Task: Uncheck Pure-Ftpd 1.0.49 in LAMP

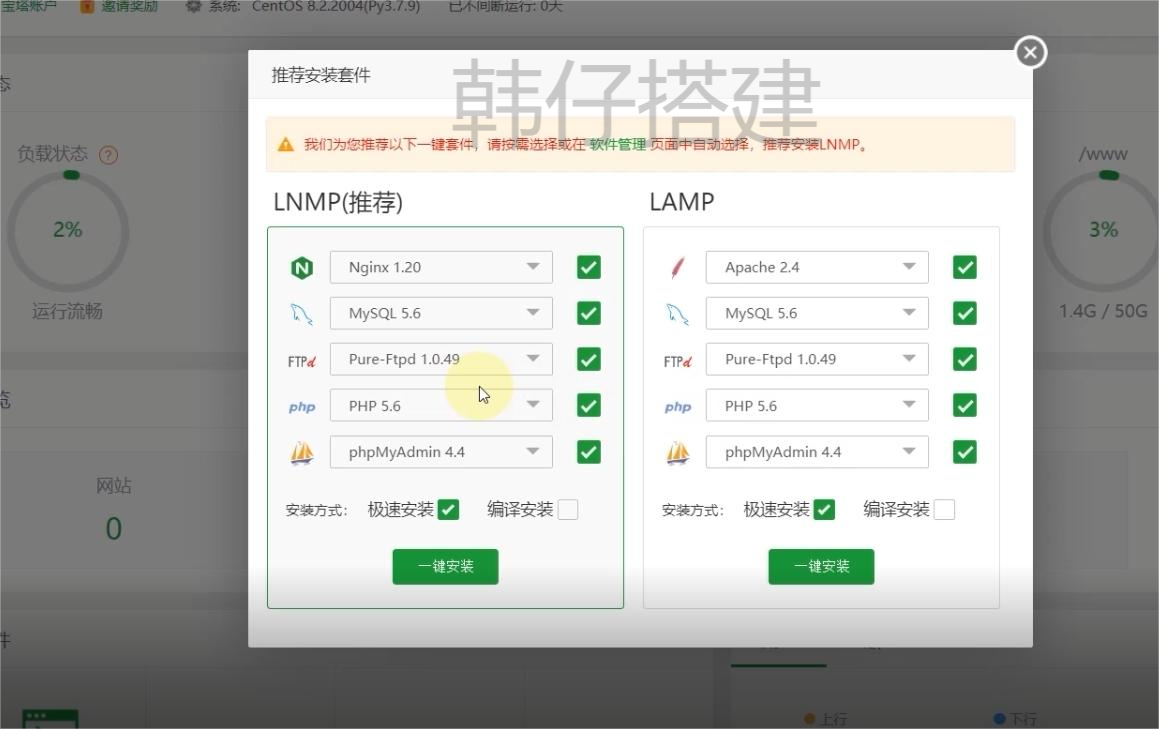Action: pyautogui.click(x=965, y=359)
